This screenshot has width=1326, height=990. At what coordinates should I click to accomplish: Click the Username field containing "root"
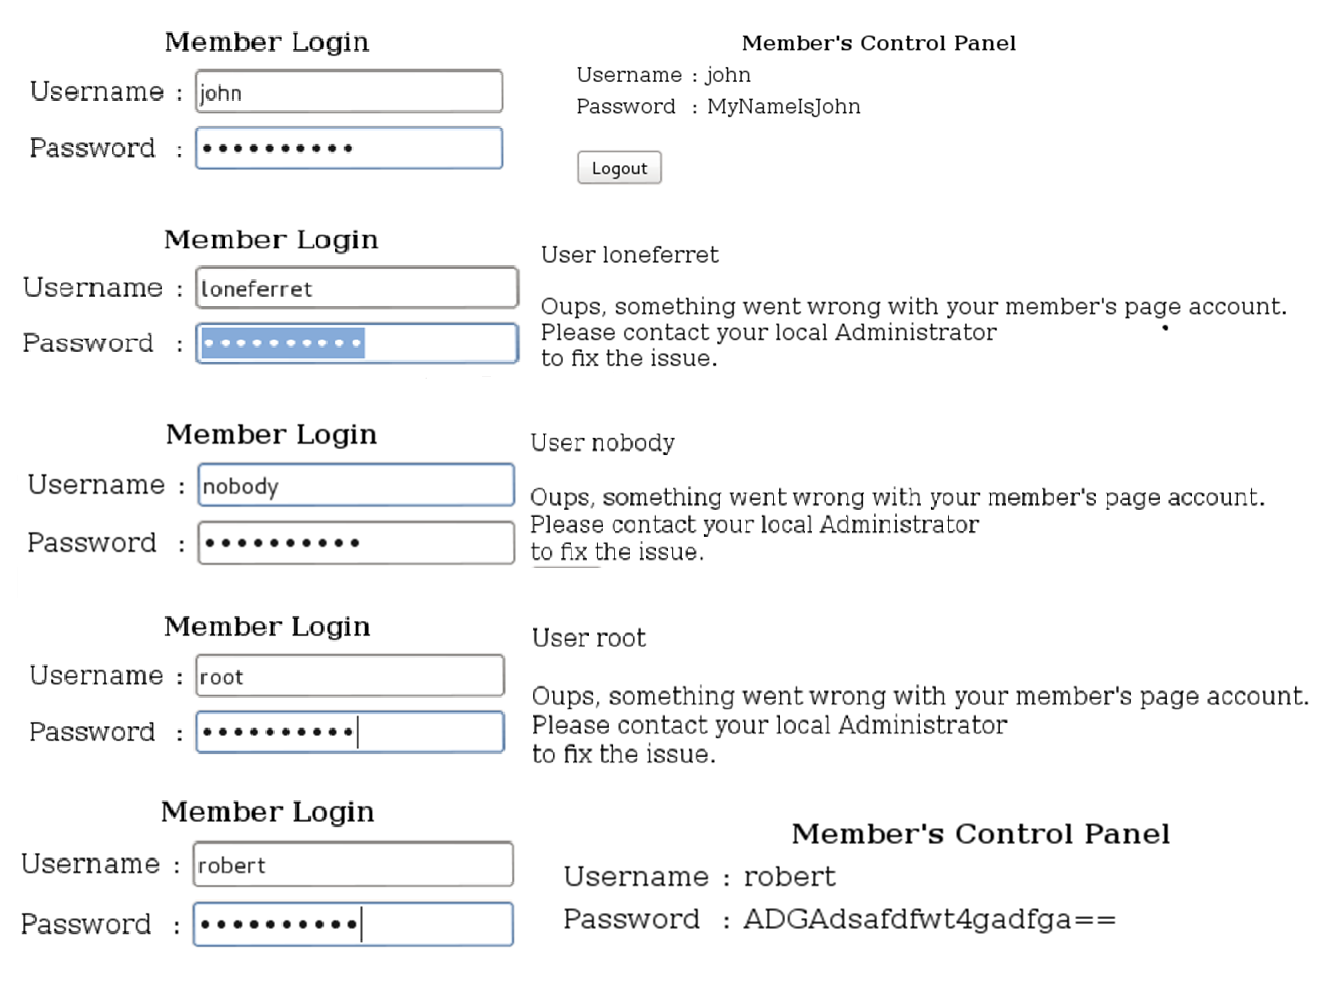pos(350,676)
